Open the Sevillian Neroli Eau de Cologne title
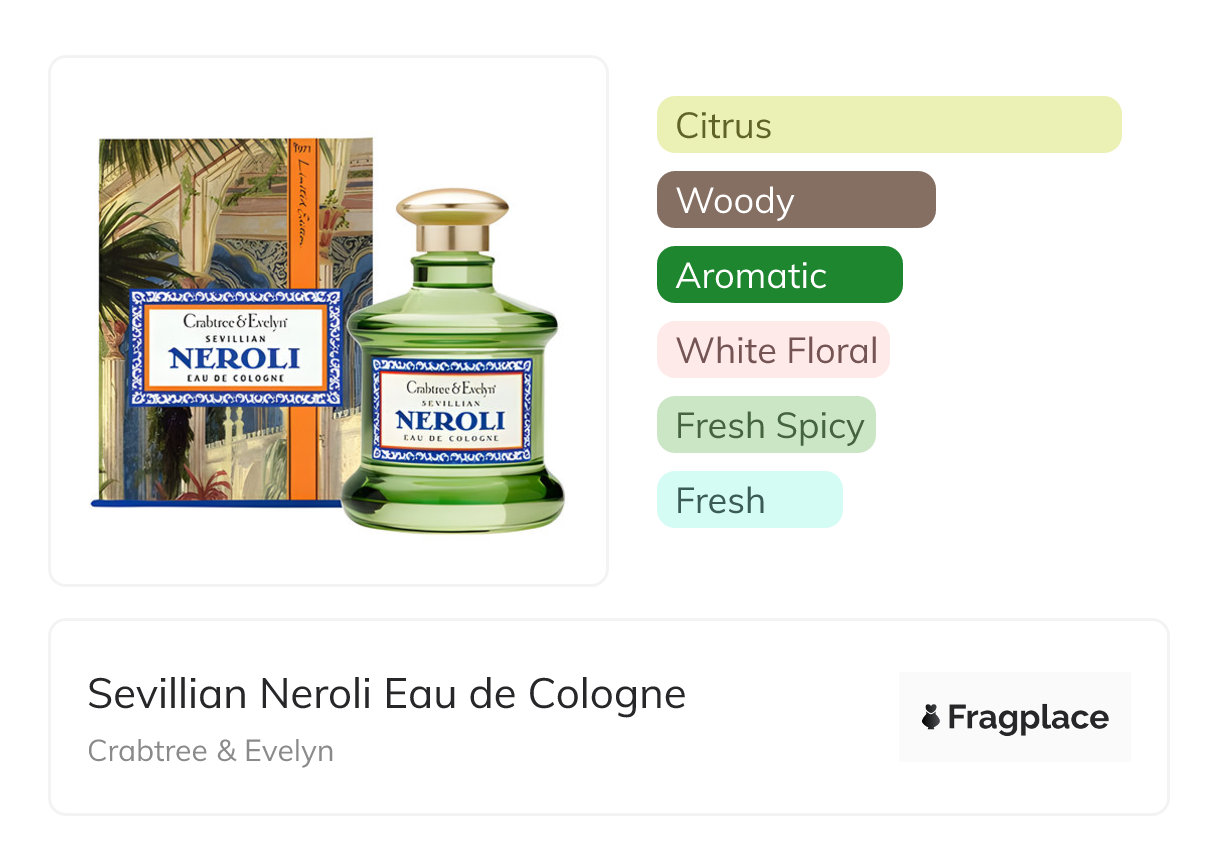 tap(387, 693)
